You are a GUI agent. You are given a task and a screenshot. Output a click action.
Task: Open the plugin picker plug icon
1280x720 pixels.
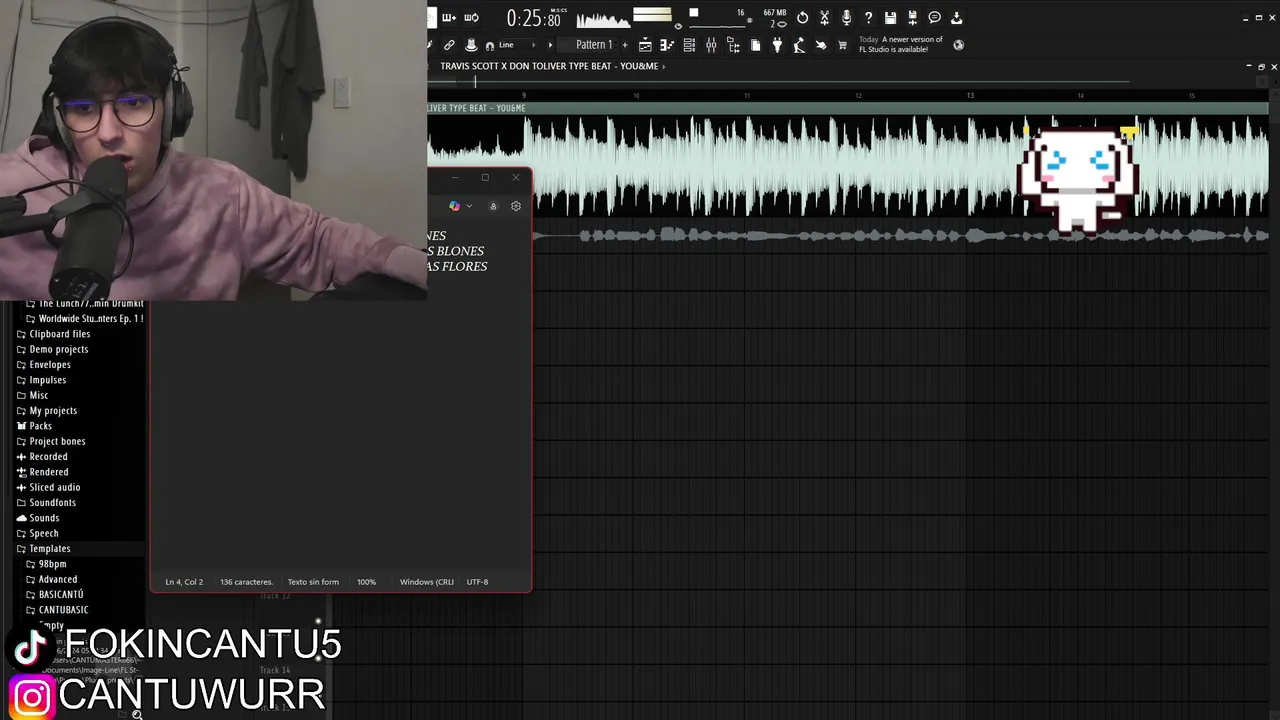tap(777, 45)
